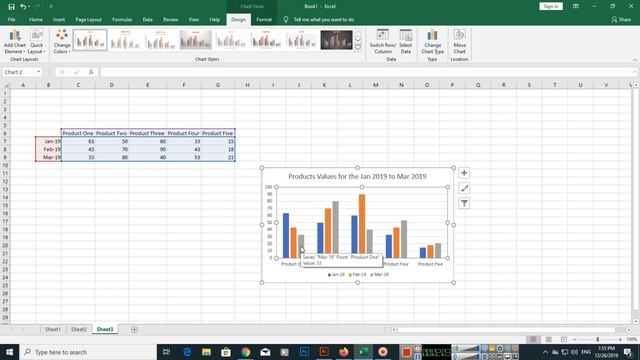Open Quick Layout options

coord(36,41)
